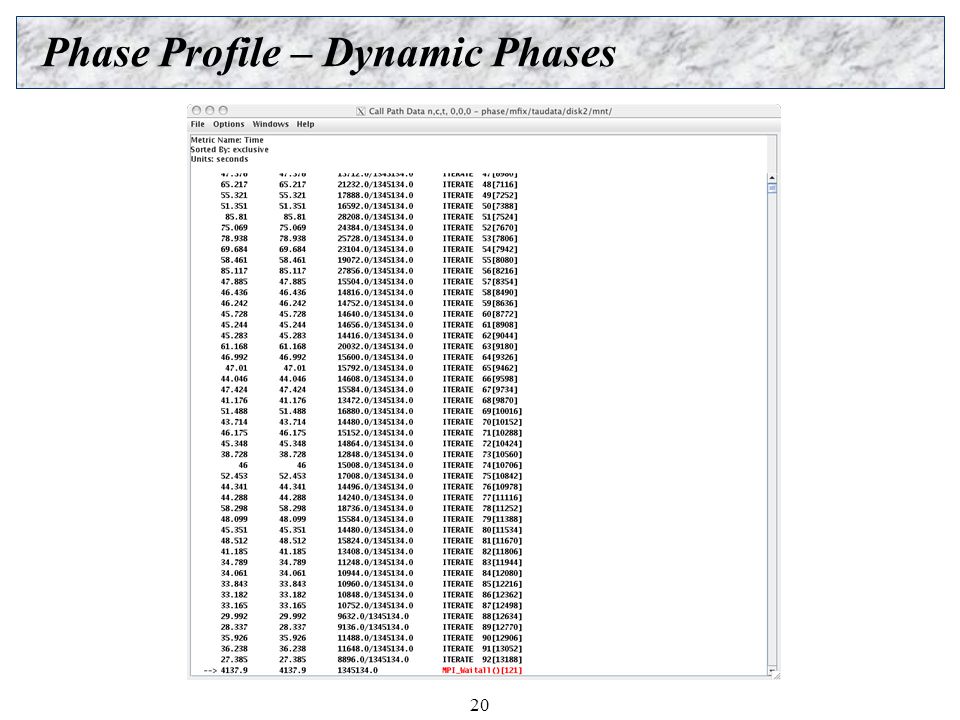Screen dimensions: 960x720
Task: Select row ITERATE 77[11116]
Action: click(371, 498)
